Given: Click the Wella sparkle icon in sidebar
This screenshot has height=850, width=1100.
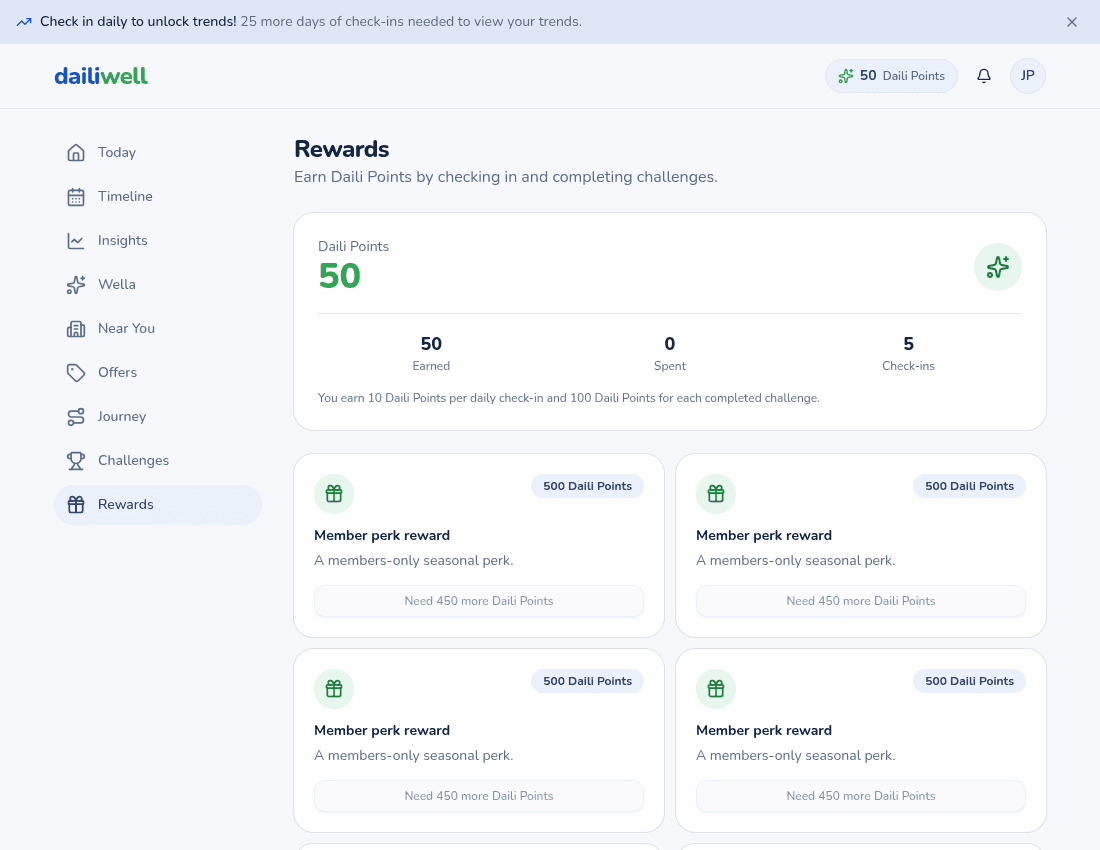Looking at the screenshot, I should click(76, 285).
